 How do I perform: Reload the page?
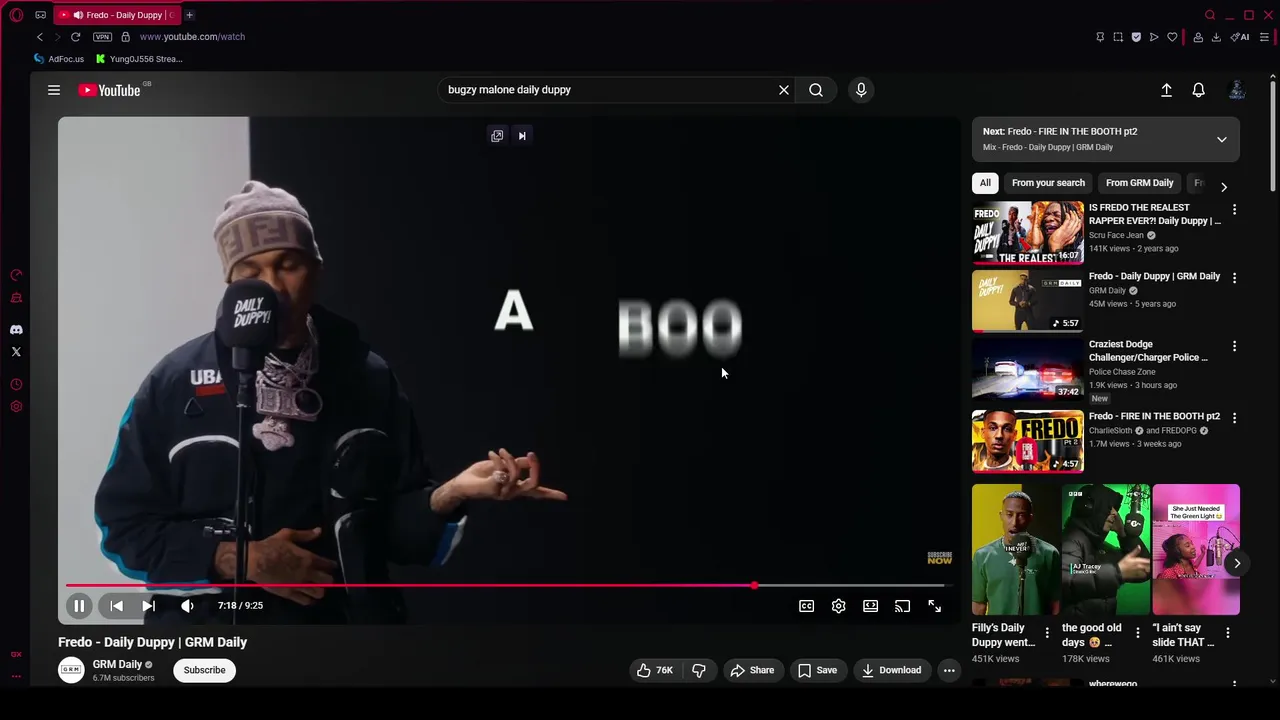pos(75,37)
